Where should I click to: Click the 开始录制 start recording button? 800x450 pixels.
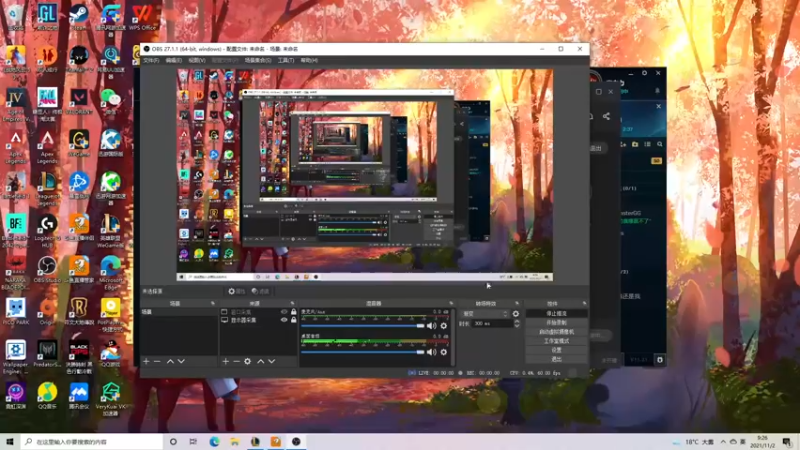coord(556,322)
